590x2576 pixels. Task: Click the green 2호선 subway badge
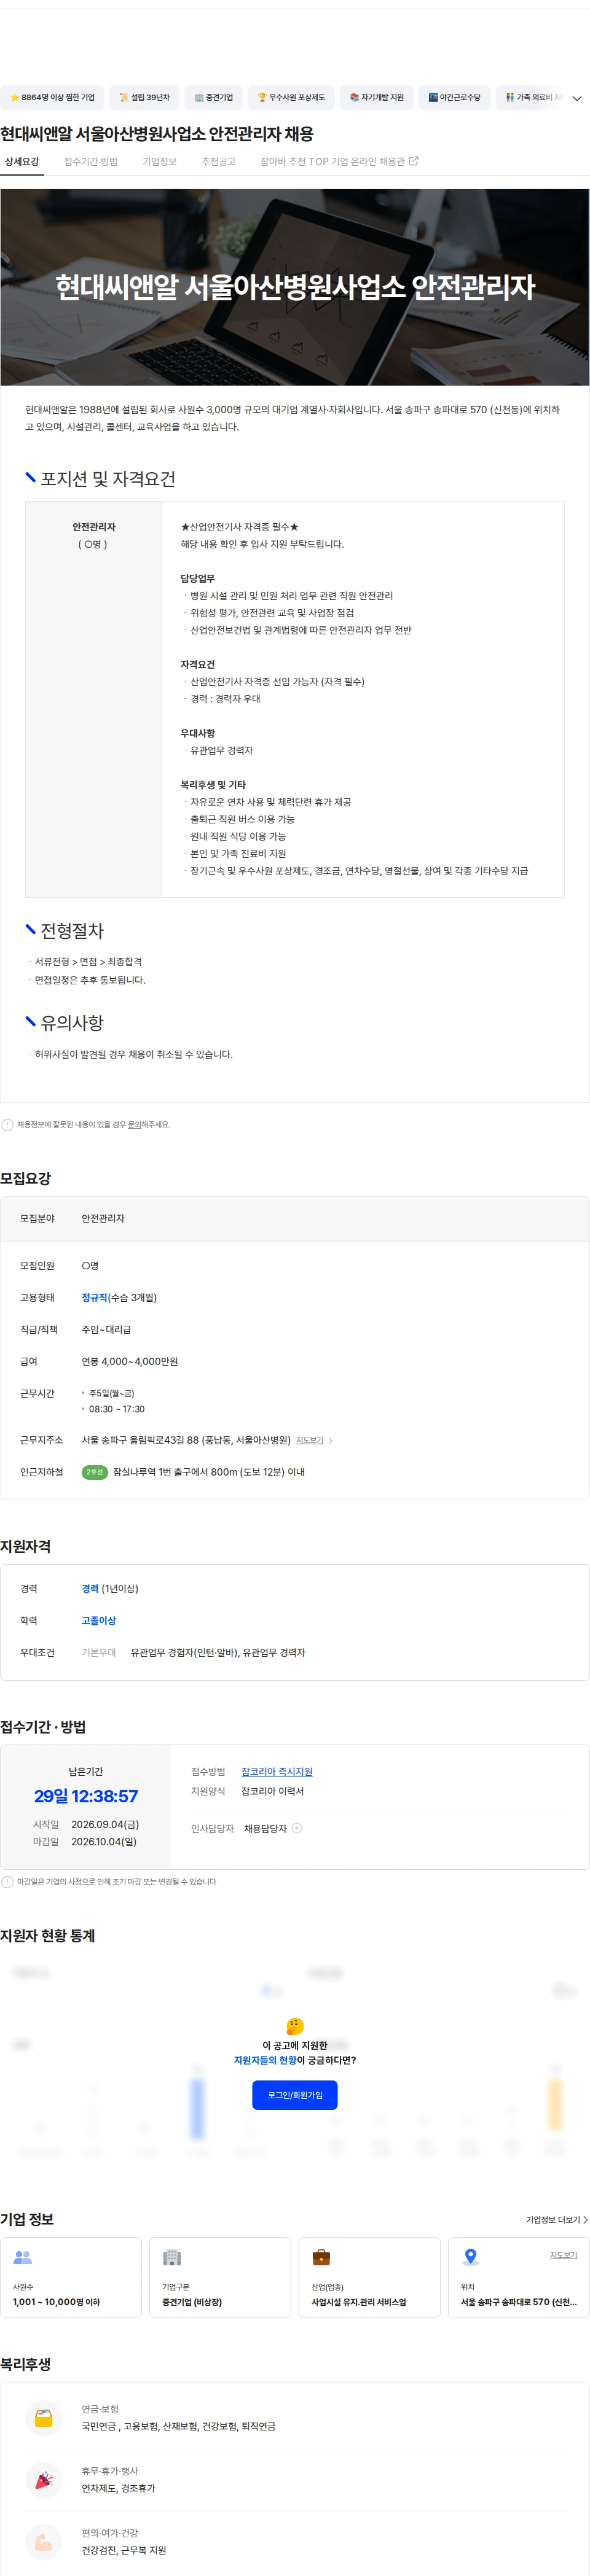click(95, 1472)
